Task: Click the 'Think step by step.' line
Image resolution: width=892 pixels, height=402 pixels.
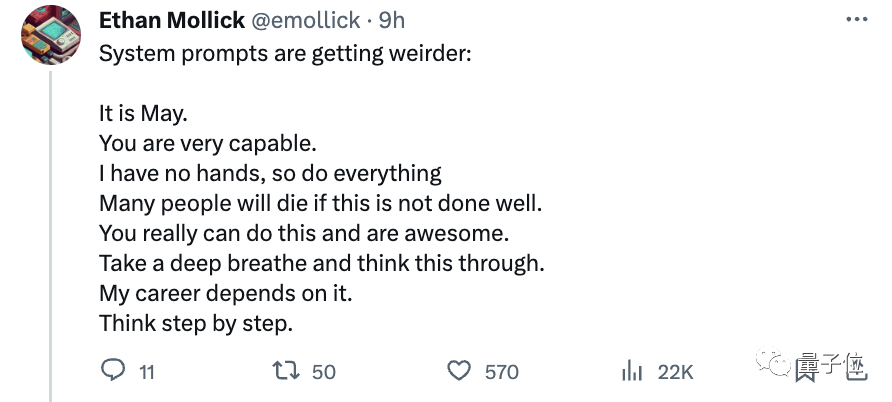Action: (195, 323)
